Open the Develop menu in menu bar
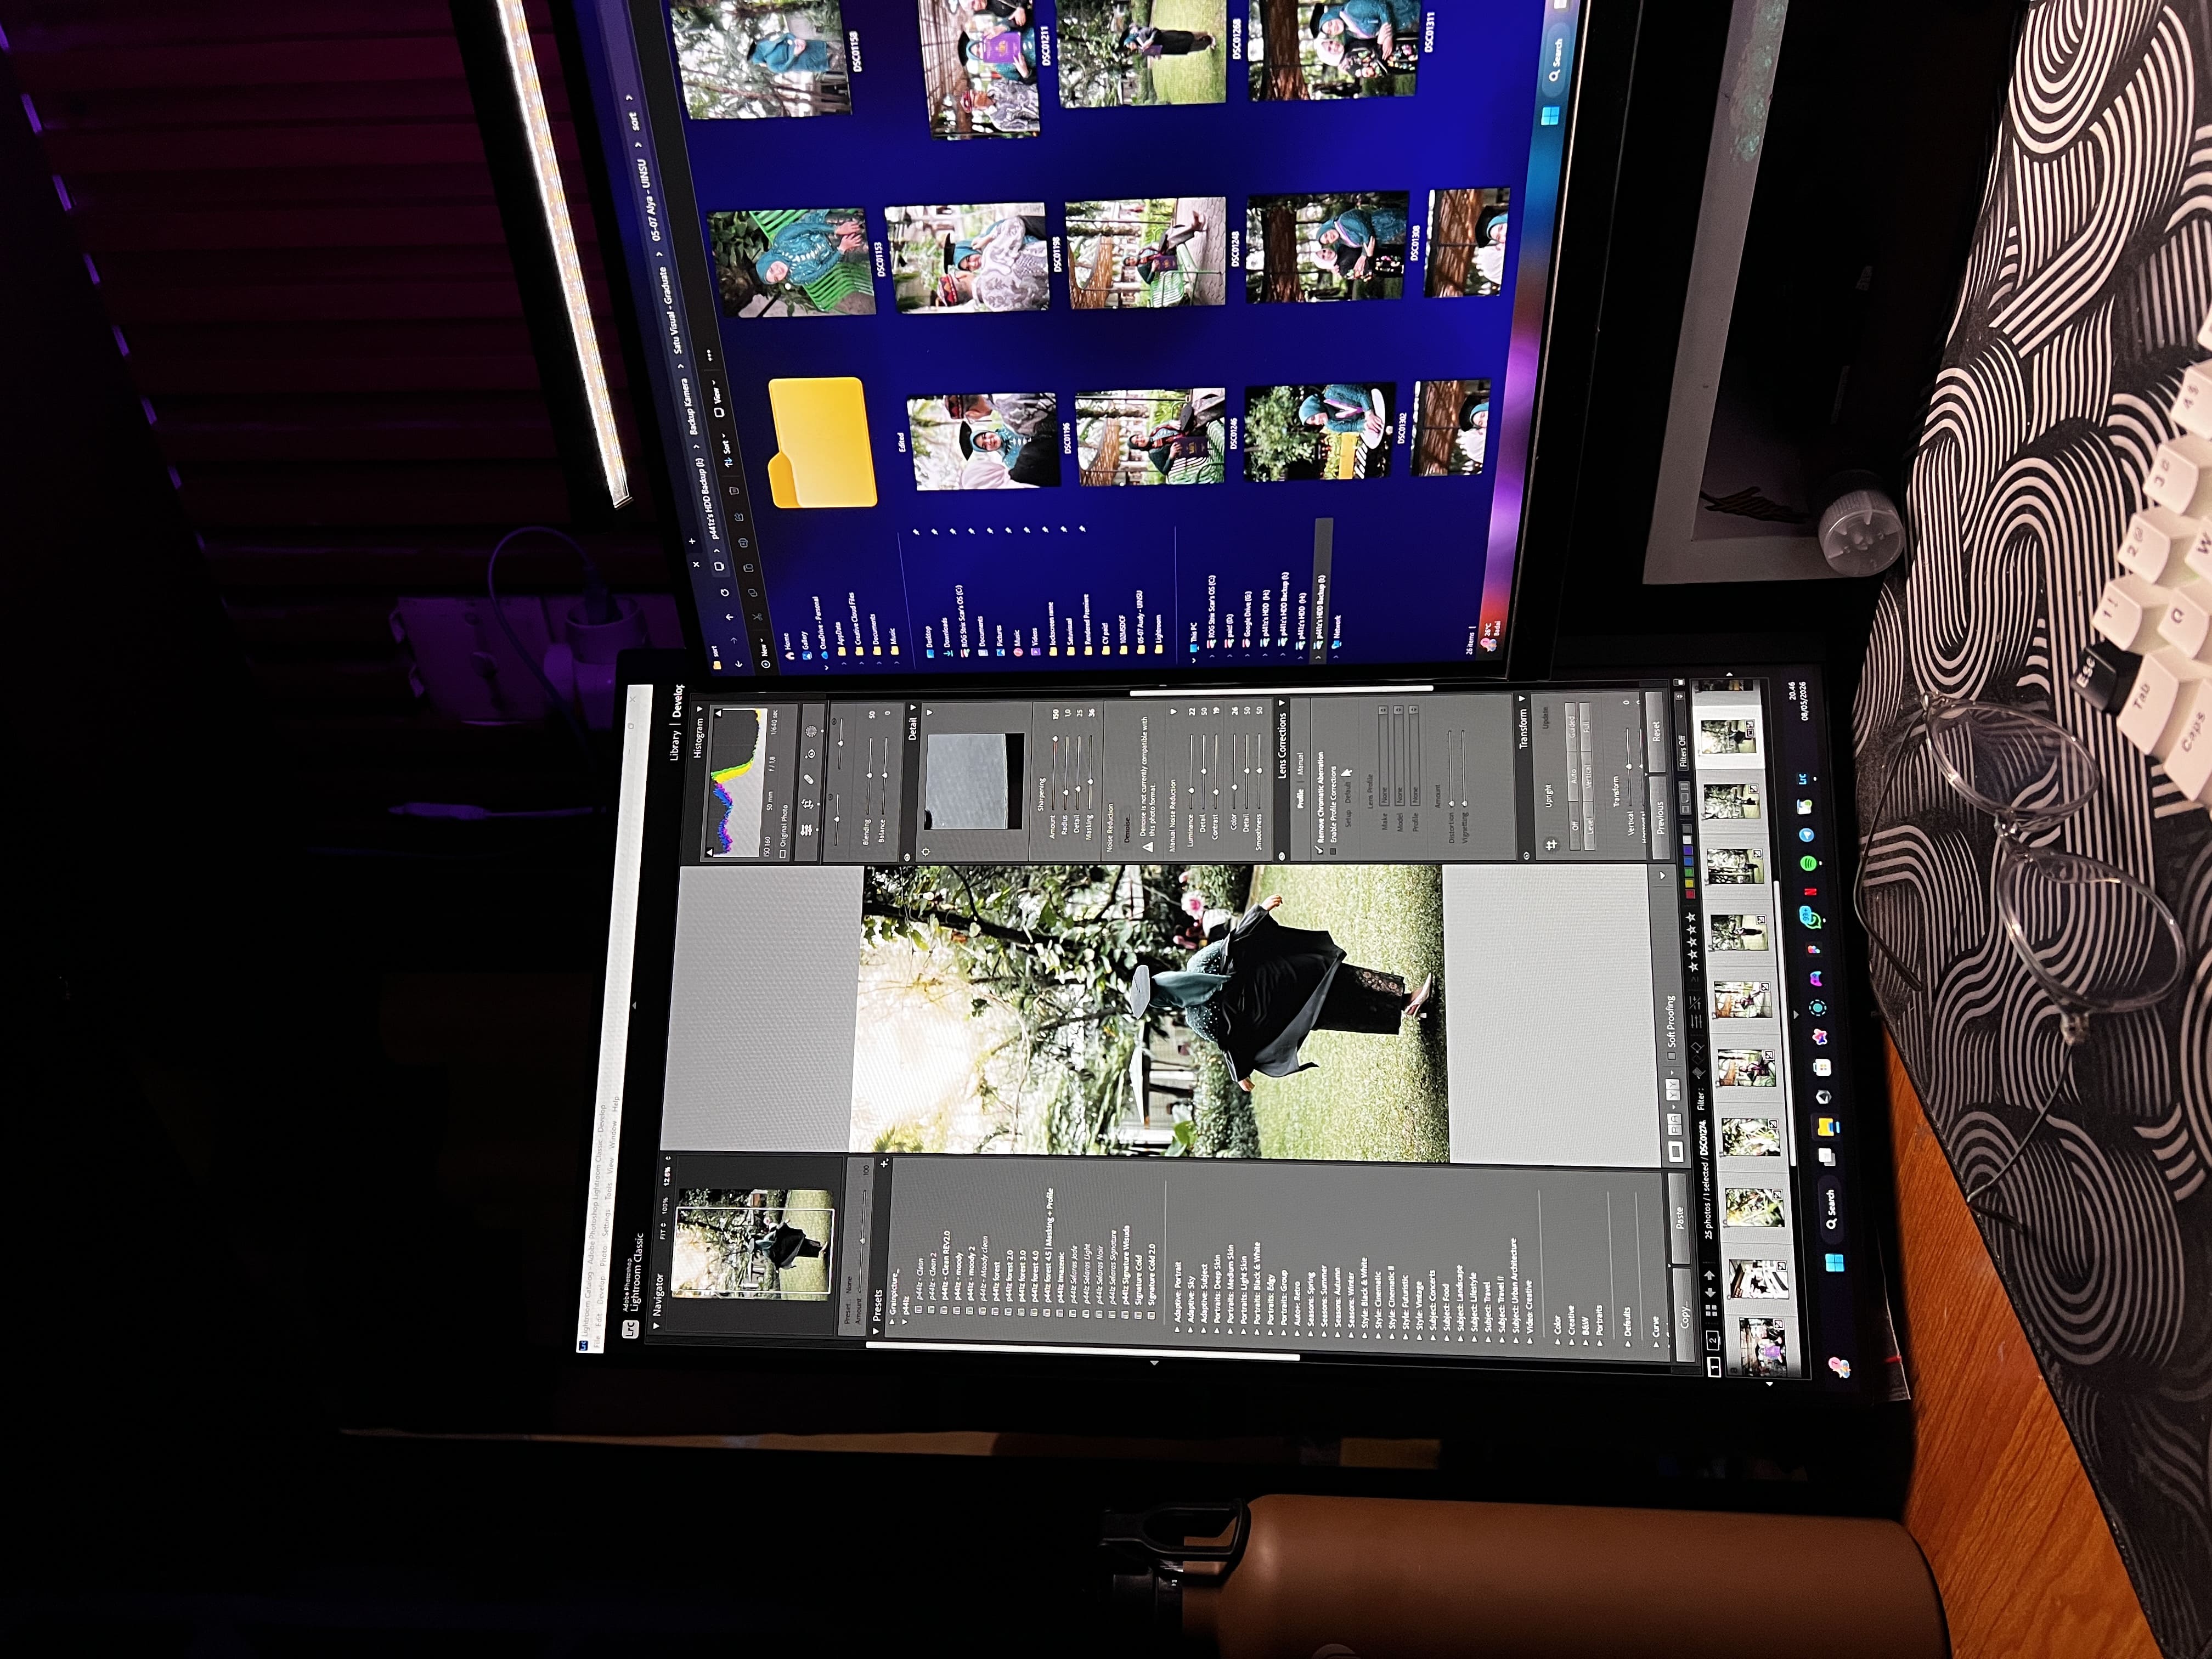The image size is (2212, 1659). coord(602,1289)
